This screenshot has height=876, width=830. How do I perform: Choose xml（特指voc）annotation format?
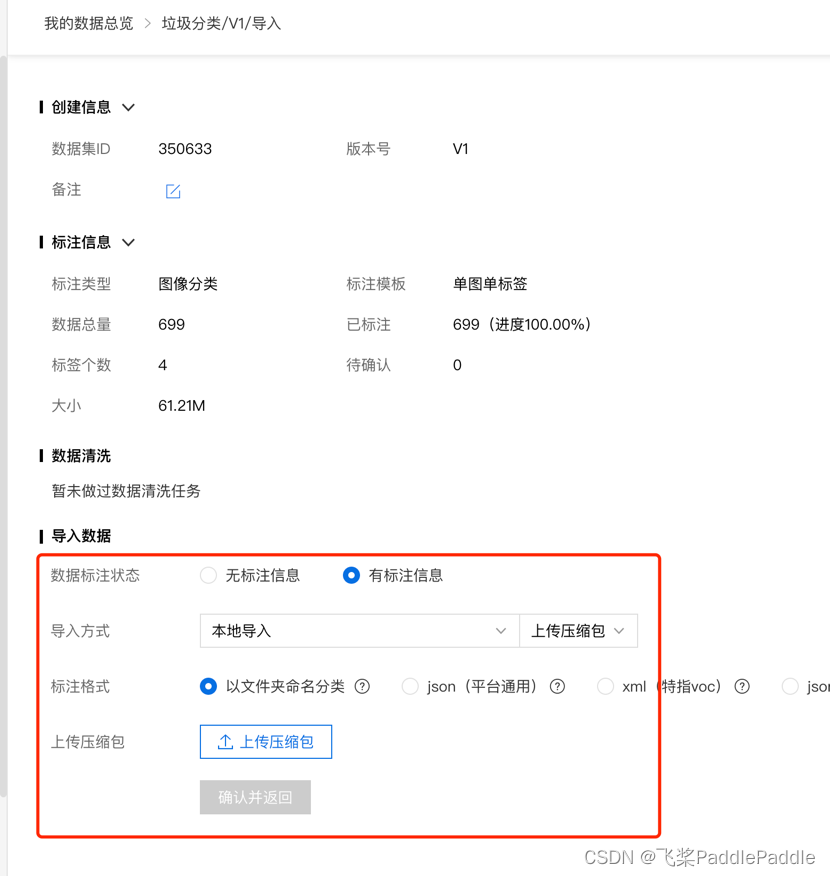pyautogui.click(x=605, y=686)
